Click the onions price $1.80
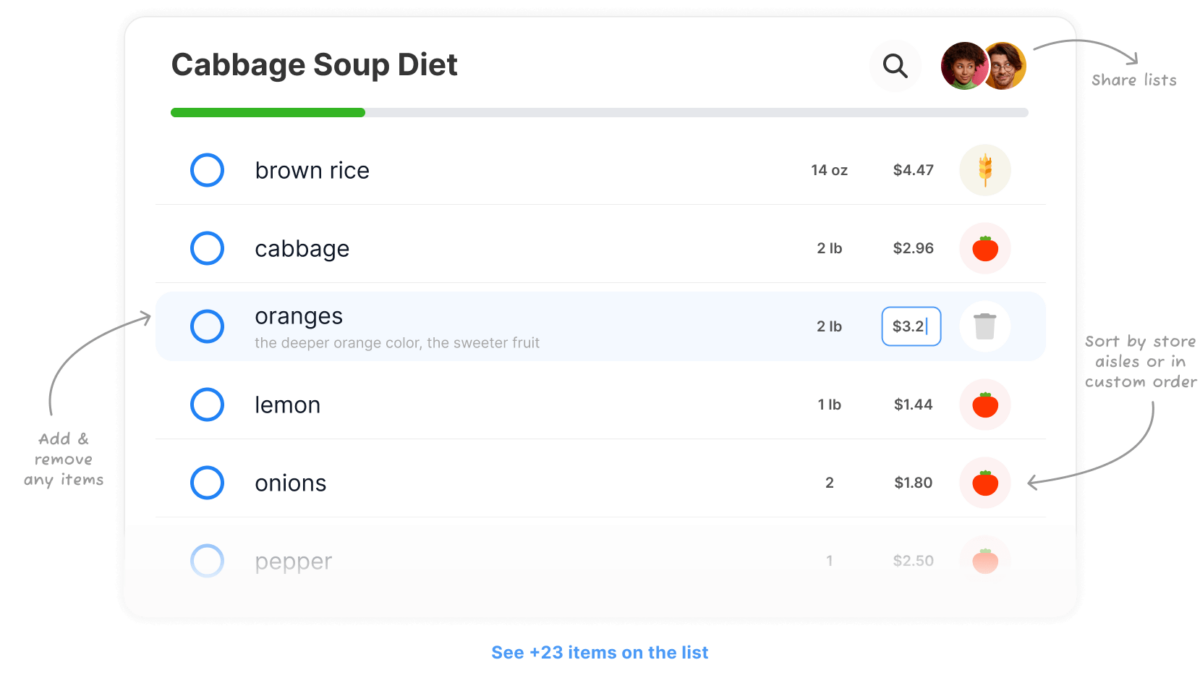The height and width of the screenshot is (694, 1200). pos(913,483)
